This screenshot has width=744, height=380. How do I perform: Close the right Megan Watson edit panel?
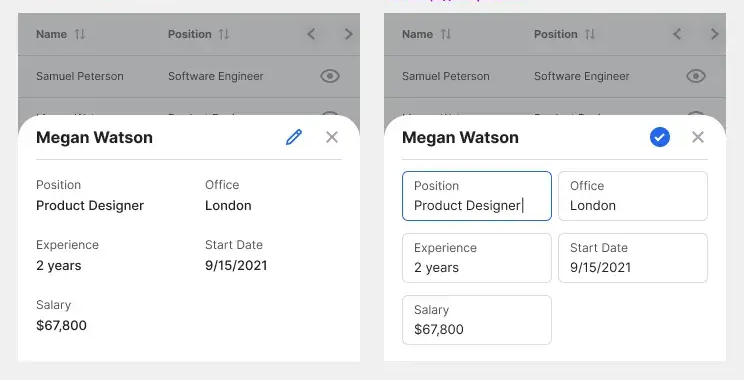pos(698,137)
